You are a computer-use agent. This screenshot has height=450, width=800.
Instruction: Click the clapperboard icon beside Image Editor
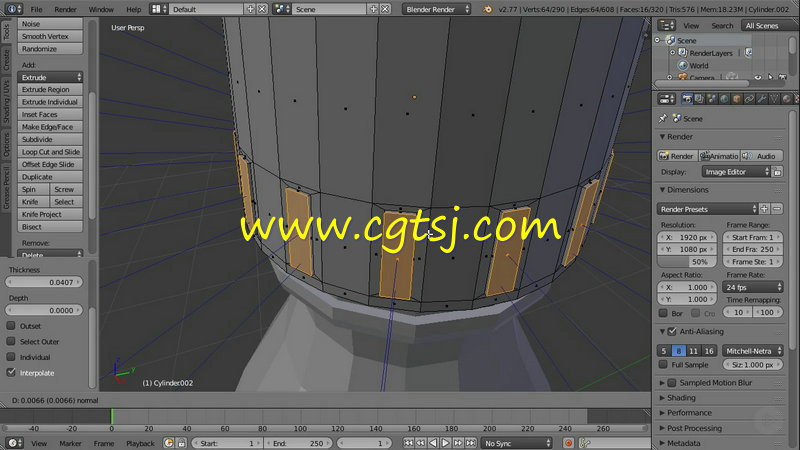[x=777, y=172]
